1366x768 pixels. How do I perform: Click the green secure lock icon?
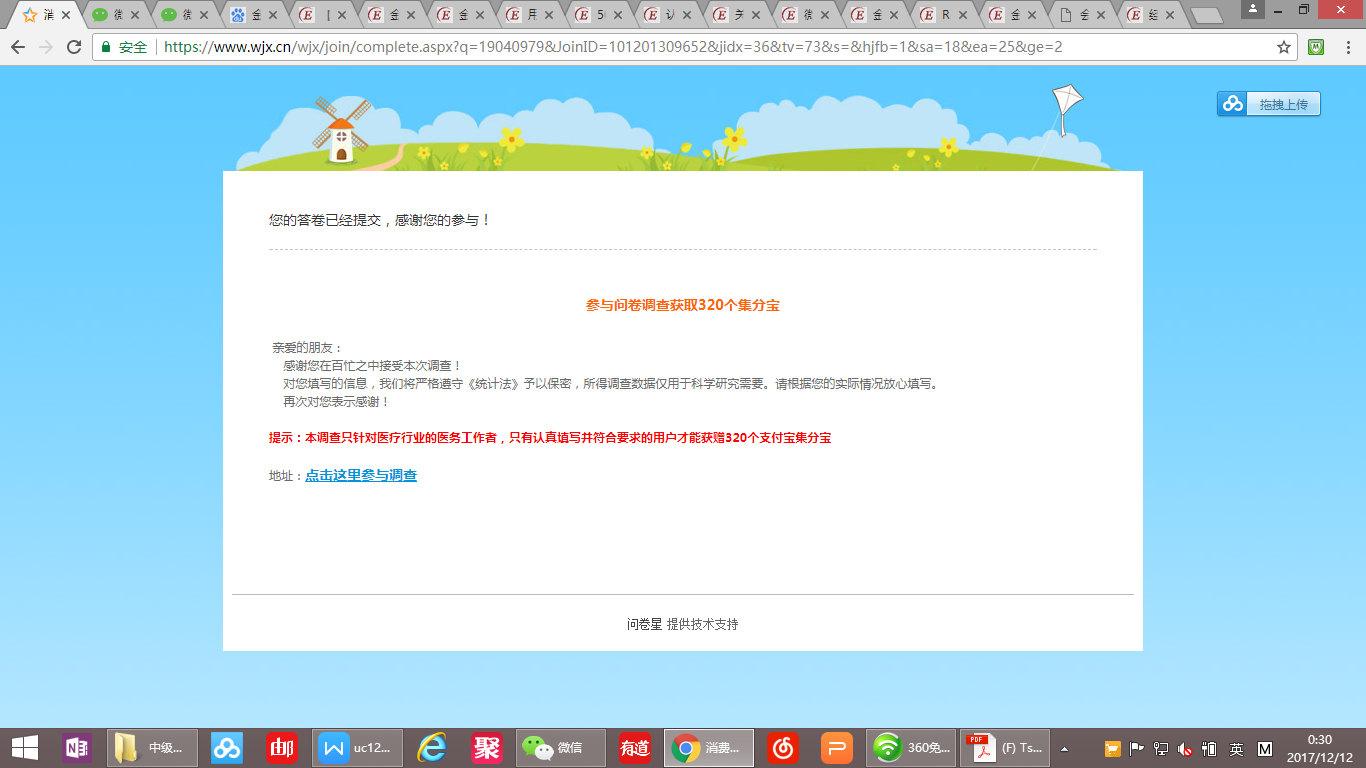[106, 47]
